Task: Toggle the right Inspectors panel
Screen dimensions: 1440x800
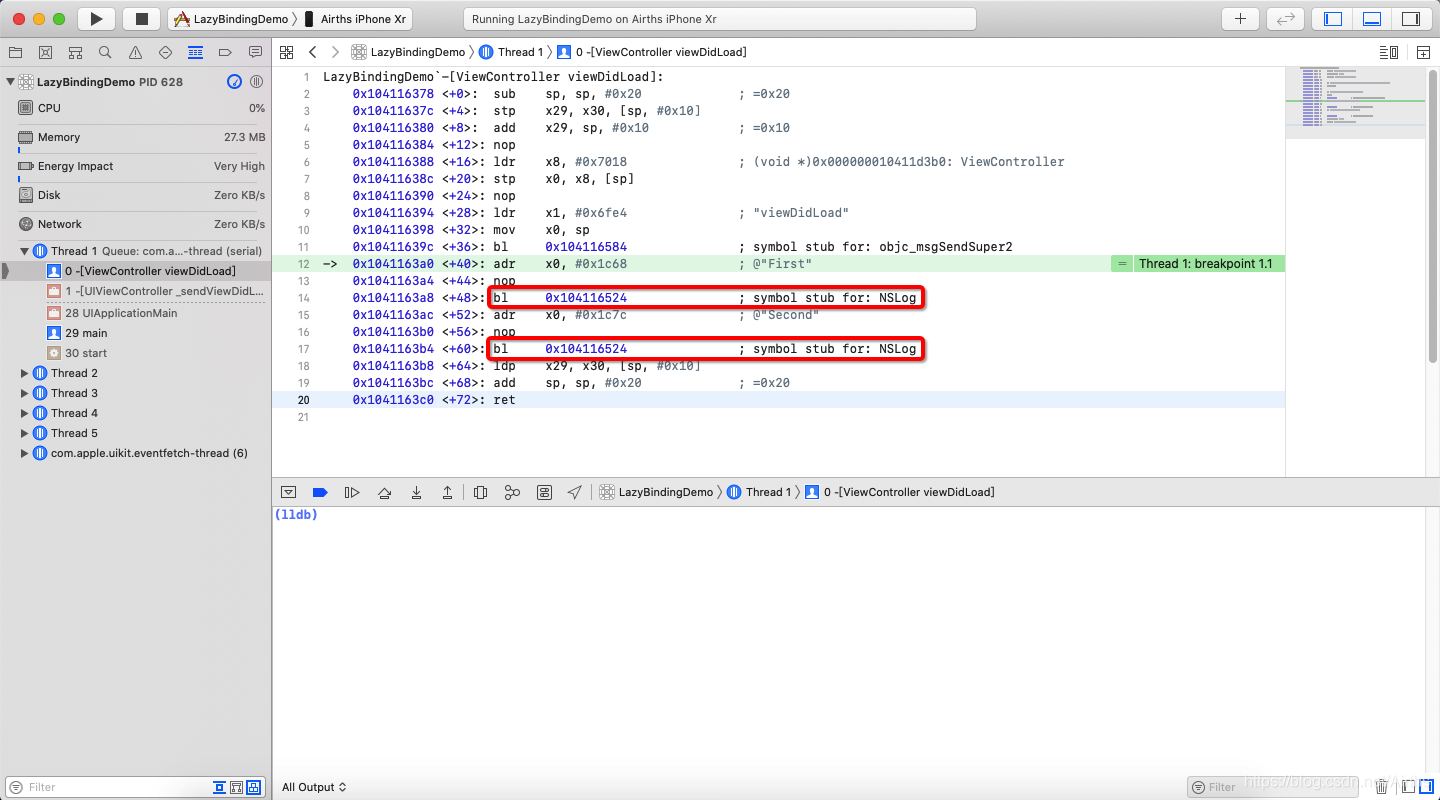Action: click(1411, 18)
